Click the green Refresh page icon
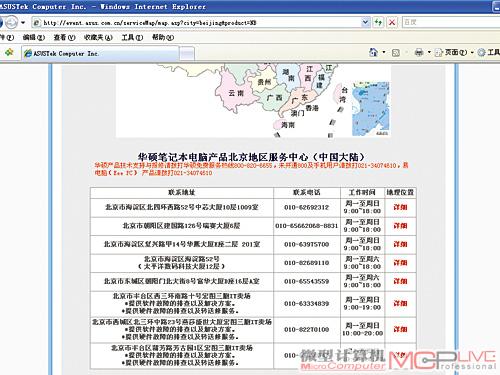500x375 pixels. pyautogui.click(x=378, y=22)
